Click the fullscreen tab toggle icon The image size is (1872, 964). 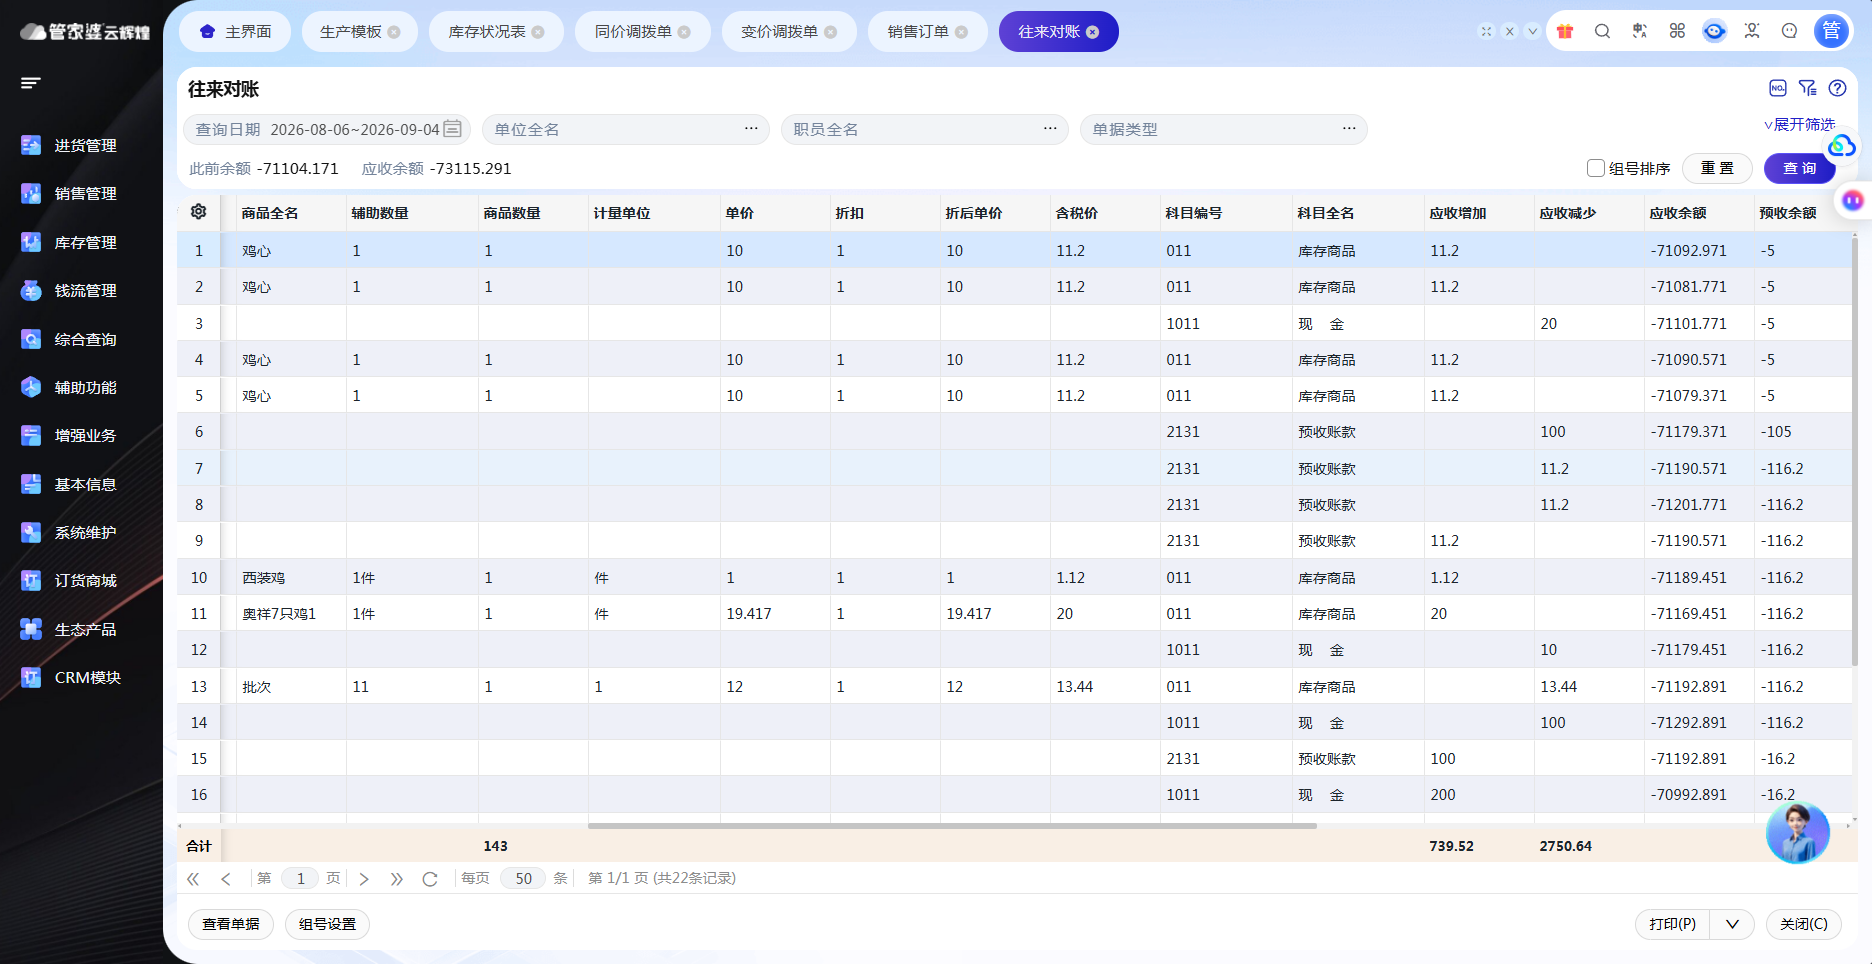(x=1487, y=31)
